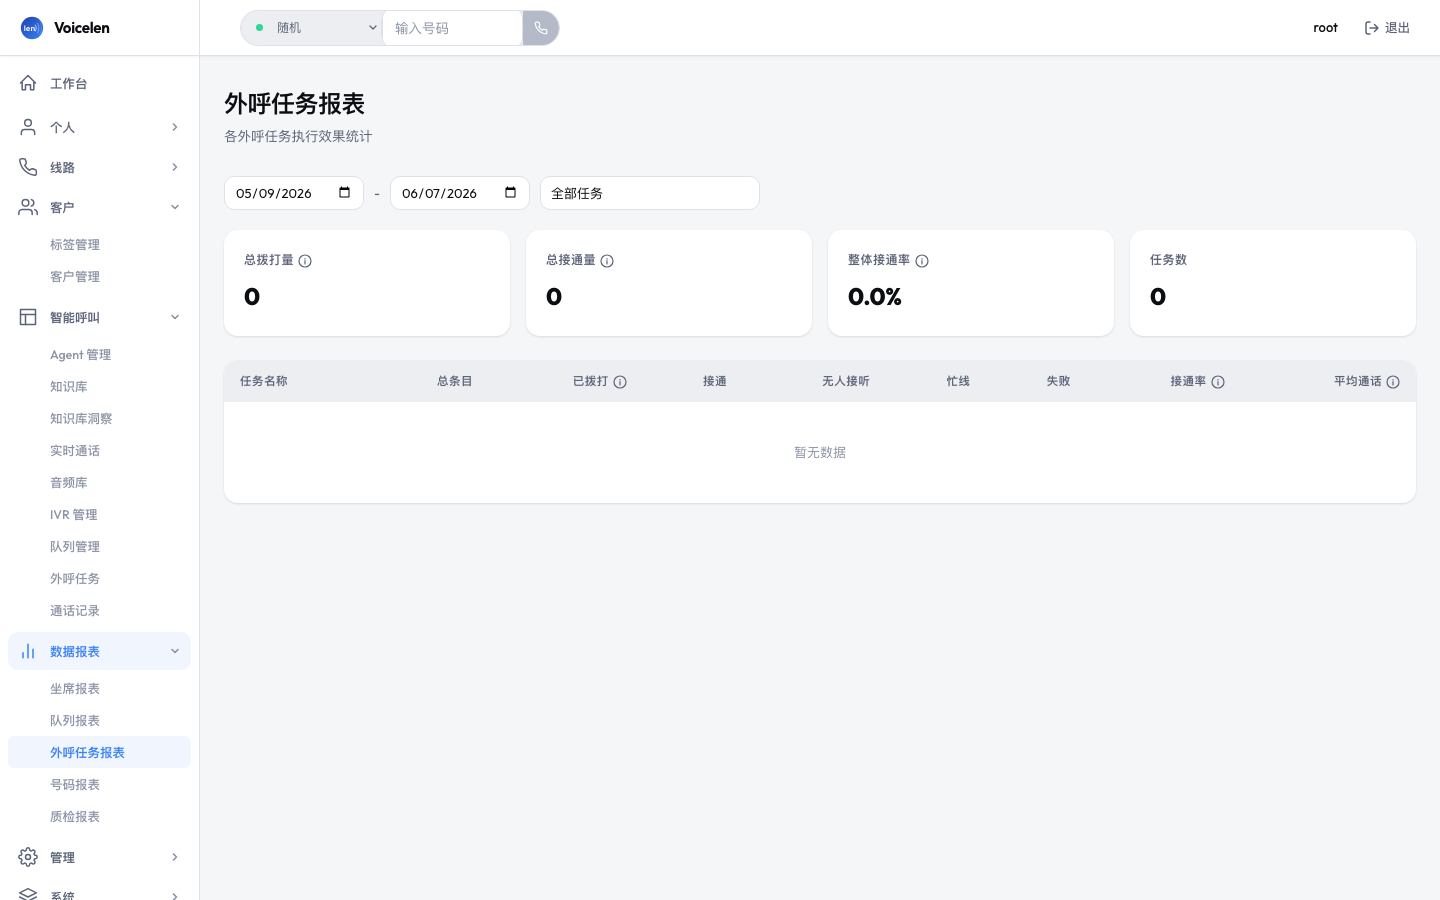Click the 个人 user icon
Viewport: 1440px width, 900px height.
click(28, 127)
